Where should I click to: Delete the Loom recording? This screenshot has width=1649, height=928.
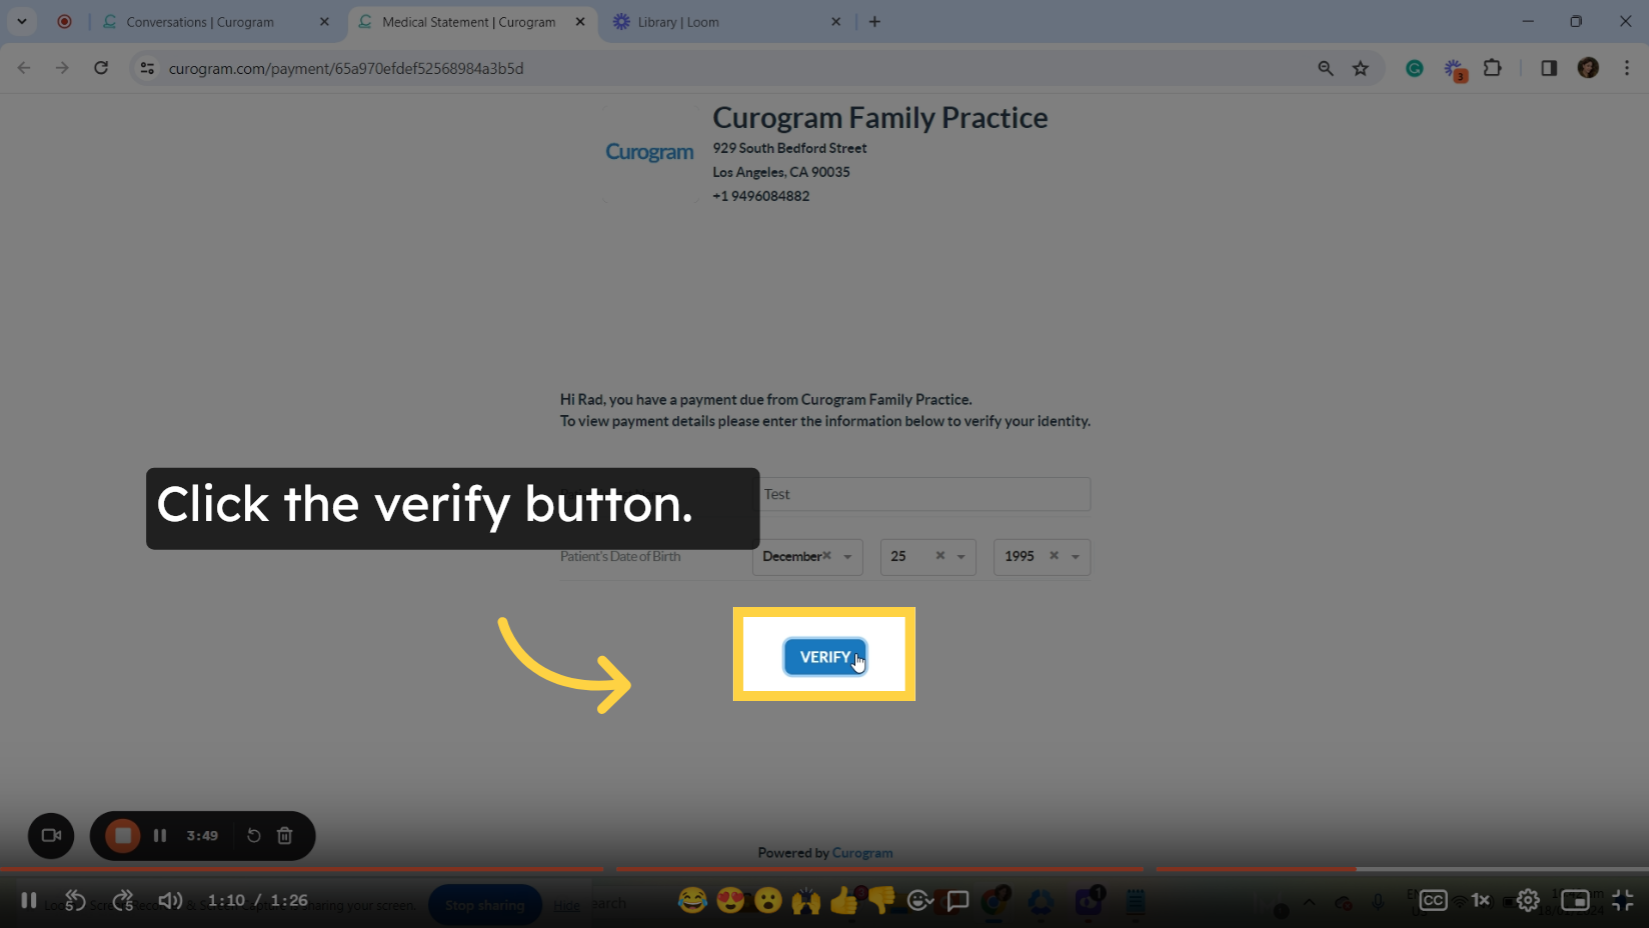coord(284,835)
